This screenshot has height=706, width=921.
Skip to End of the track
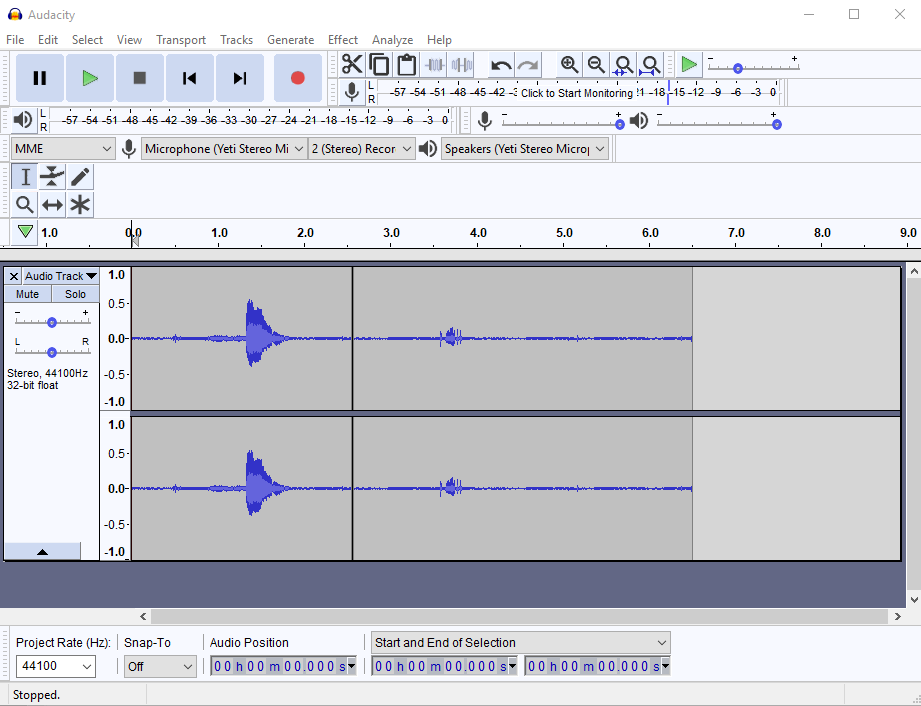click(239, 78)
